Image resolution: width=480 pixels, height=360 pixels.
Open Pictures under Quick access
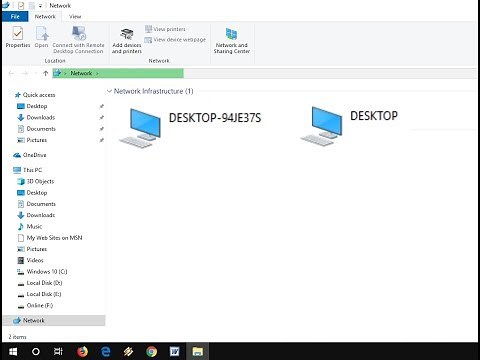pyautogui.click(x=32, y=140)
